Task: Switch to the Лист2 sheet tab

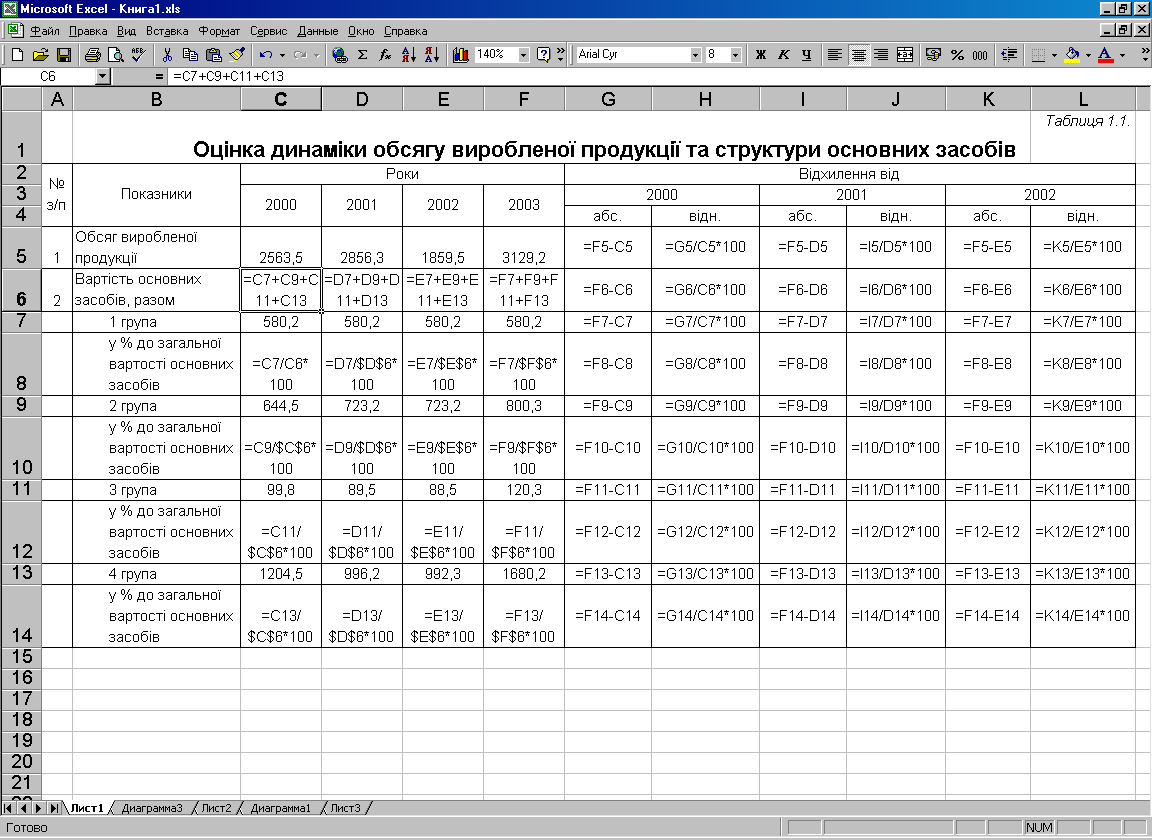Action: pos(216,808)
